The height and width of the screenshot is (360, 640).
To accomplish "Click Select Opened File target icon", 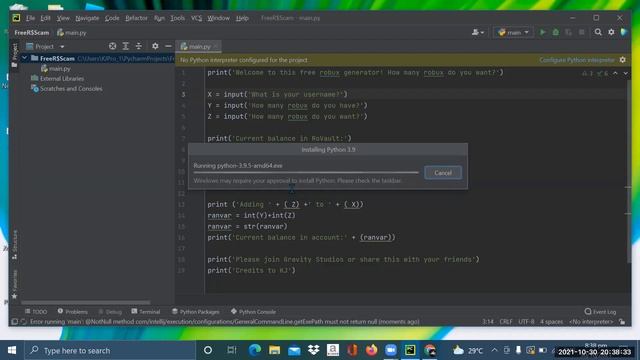I will (113, 46).
